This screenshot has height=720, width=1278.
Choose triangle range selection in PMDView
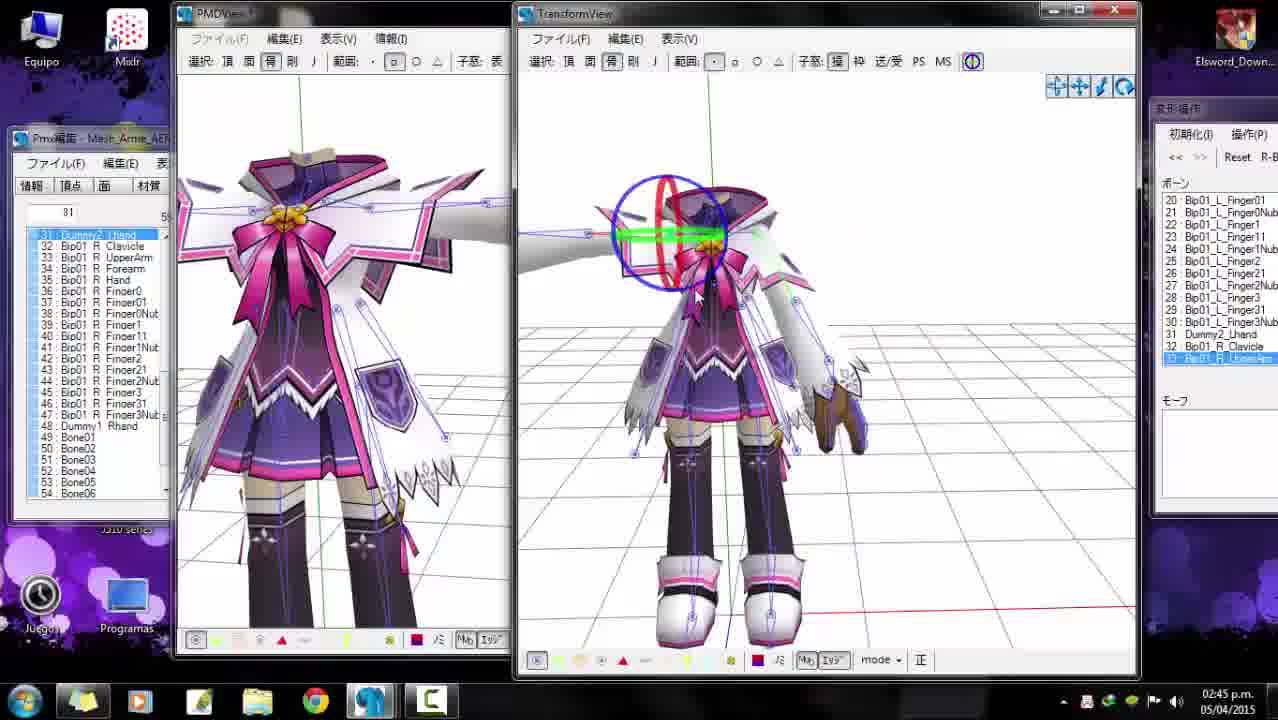[x=438, y=62]
